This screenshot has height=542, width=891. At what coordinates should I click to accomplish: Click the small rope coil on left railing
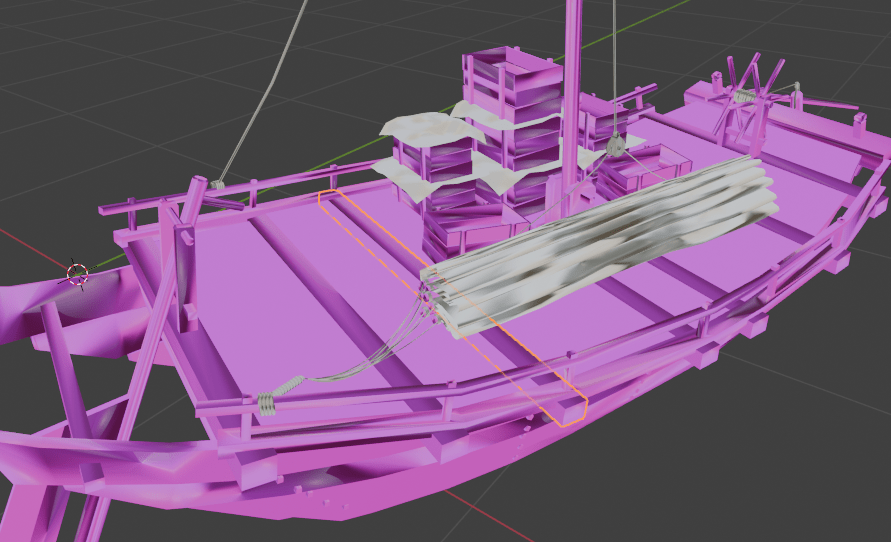pos(216,185)
